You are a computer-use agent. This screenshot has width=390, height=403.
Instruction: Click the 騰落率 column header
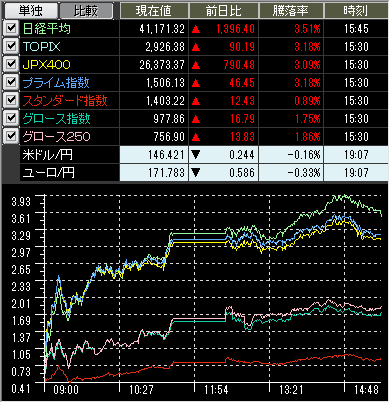click(x=291, y=11)
